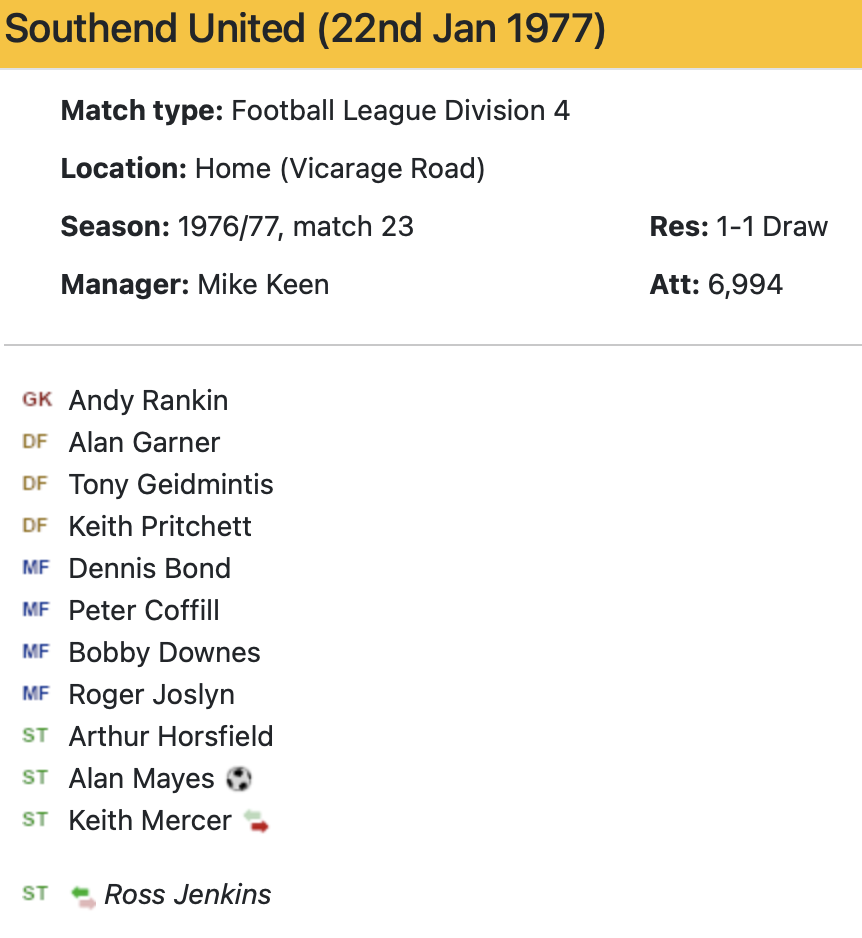Open Keith Pritchett's profile
Viewport: 862px width, 938px height.
(160, 526)
